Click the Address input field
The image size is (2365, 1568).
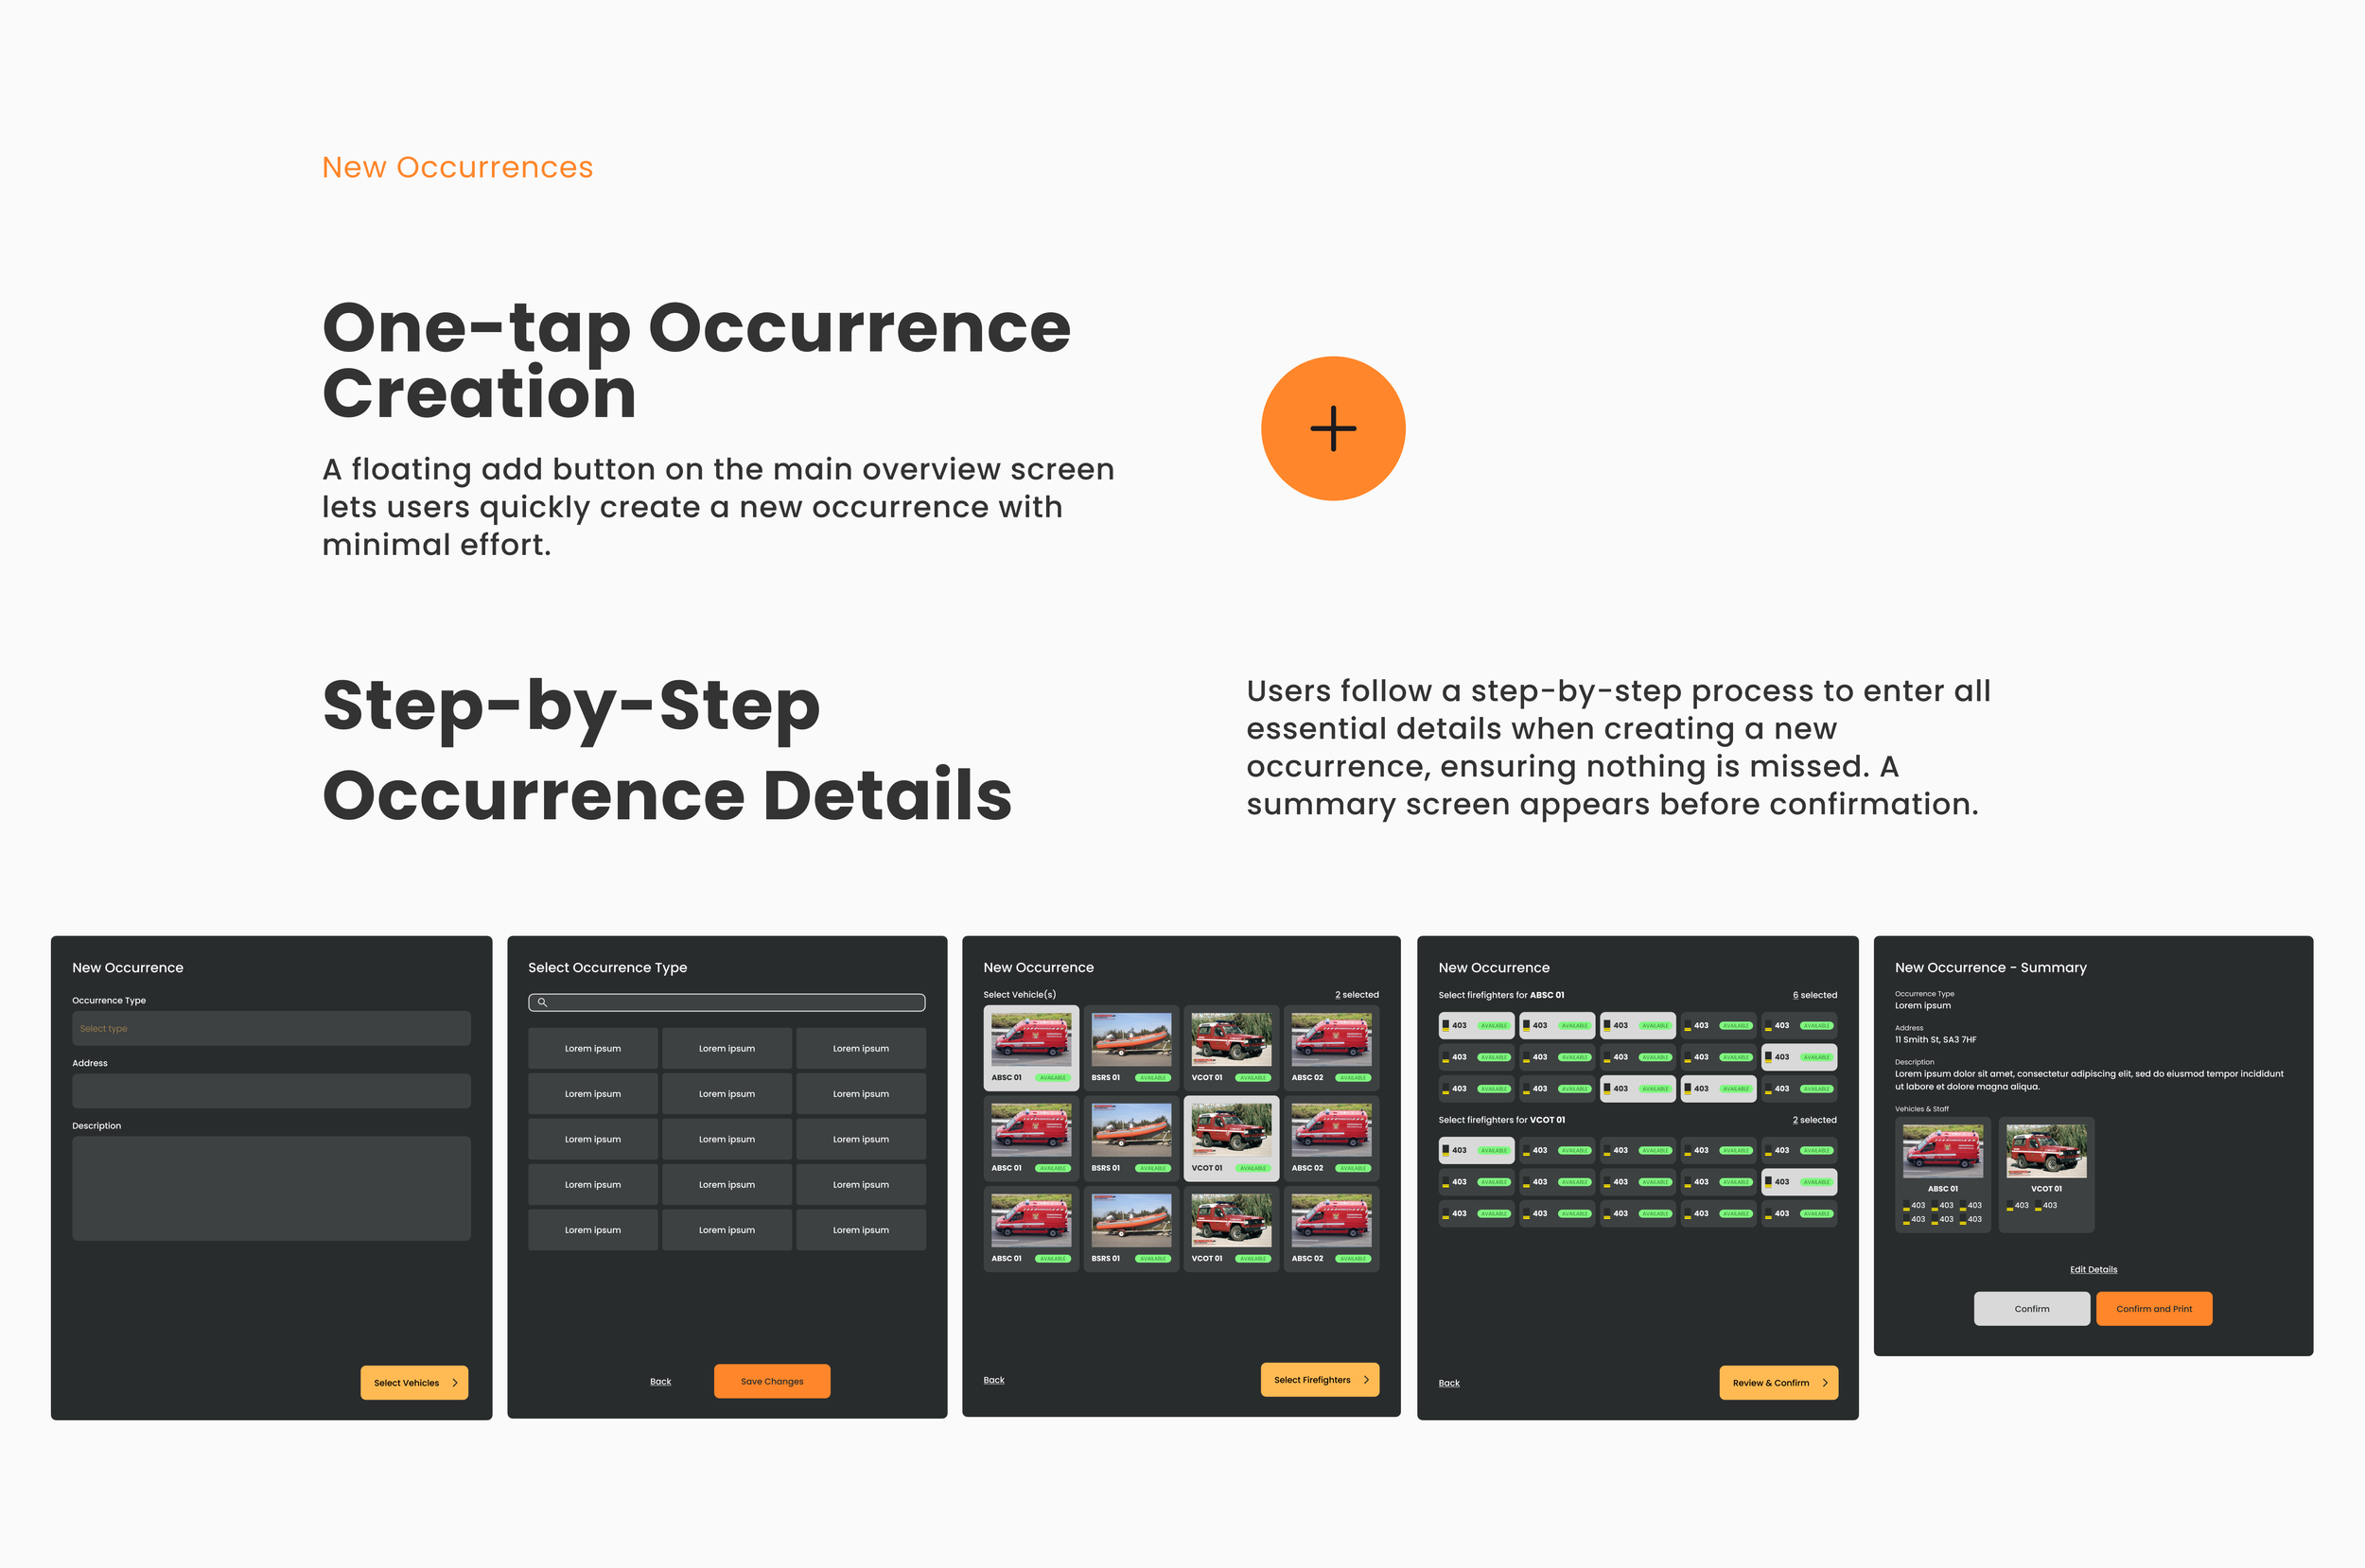(271, 1091)
